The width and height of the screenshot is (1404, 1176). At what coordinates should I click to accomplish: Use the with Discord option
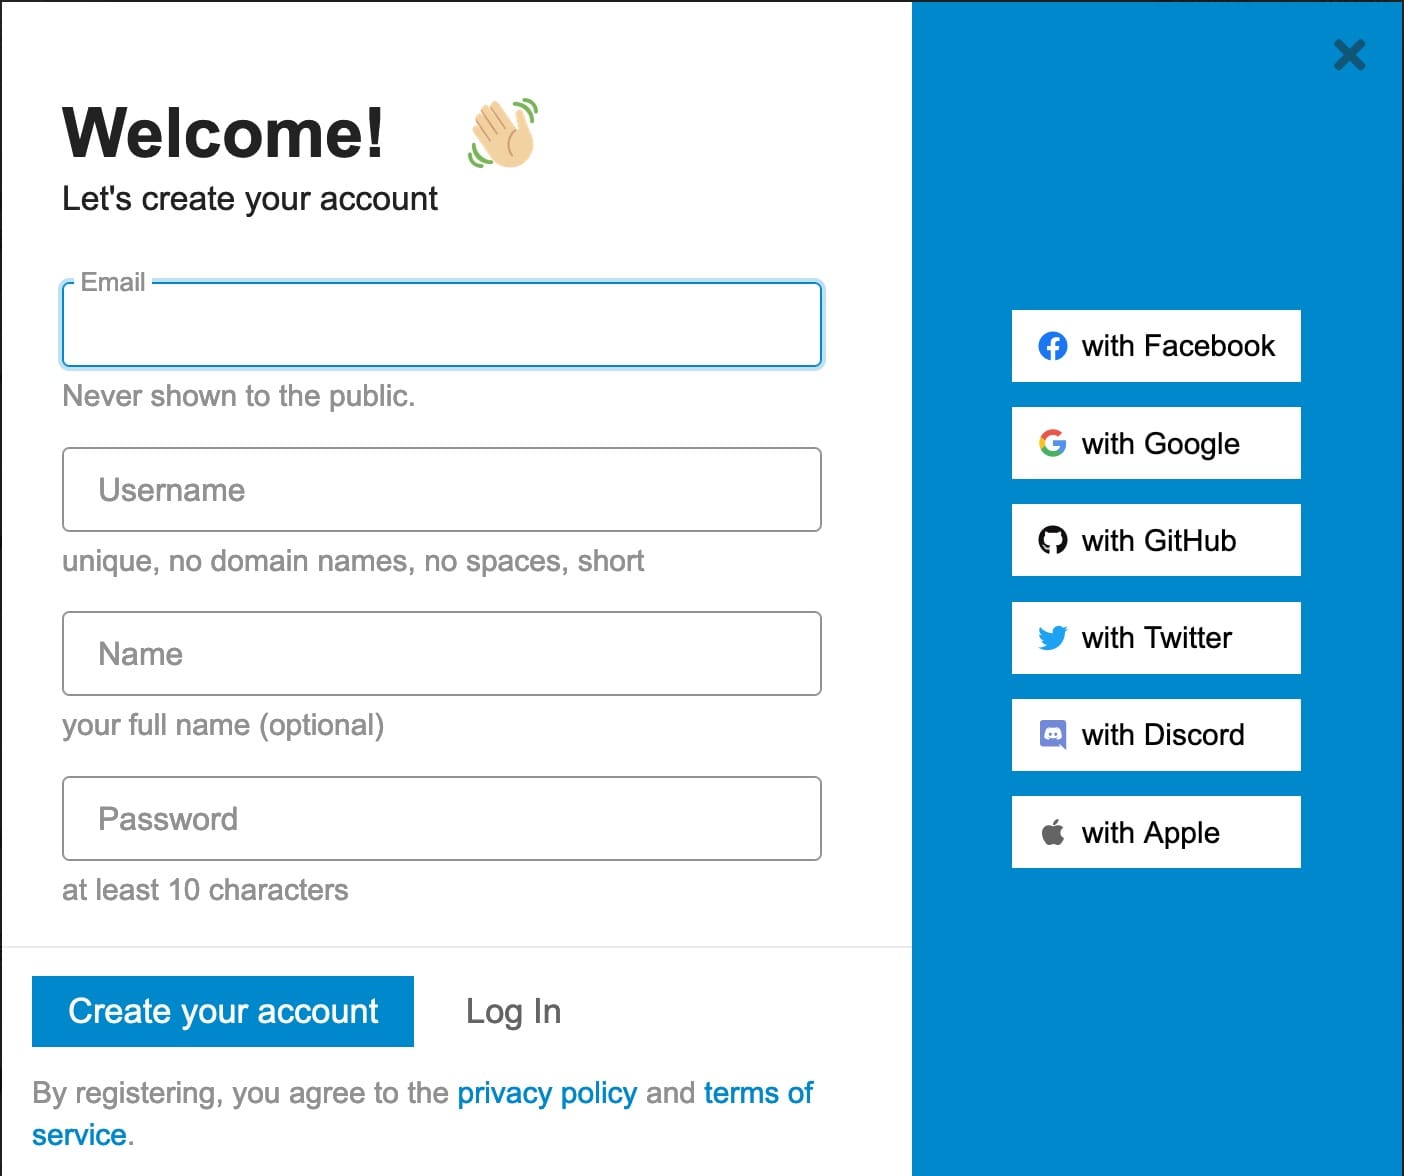pyautogui.click(x=1156, y=734)
